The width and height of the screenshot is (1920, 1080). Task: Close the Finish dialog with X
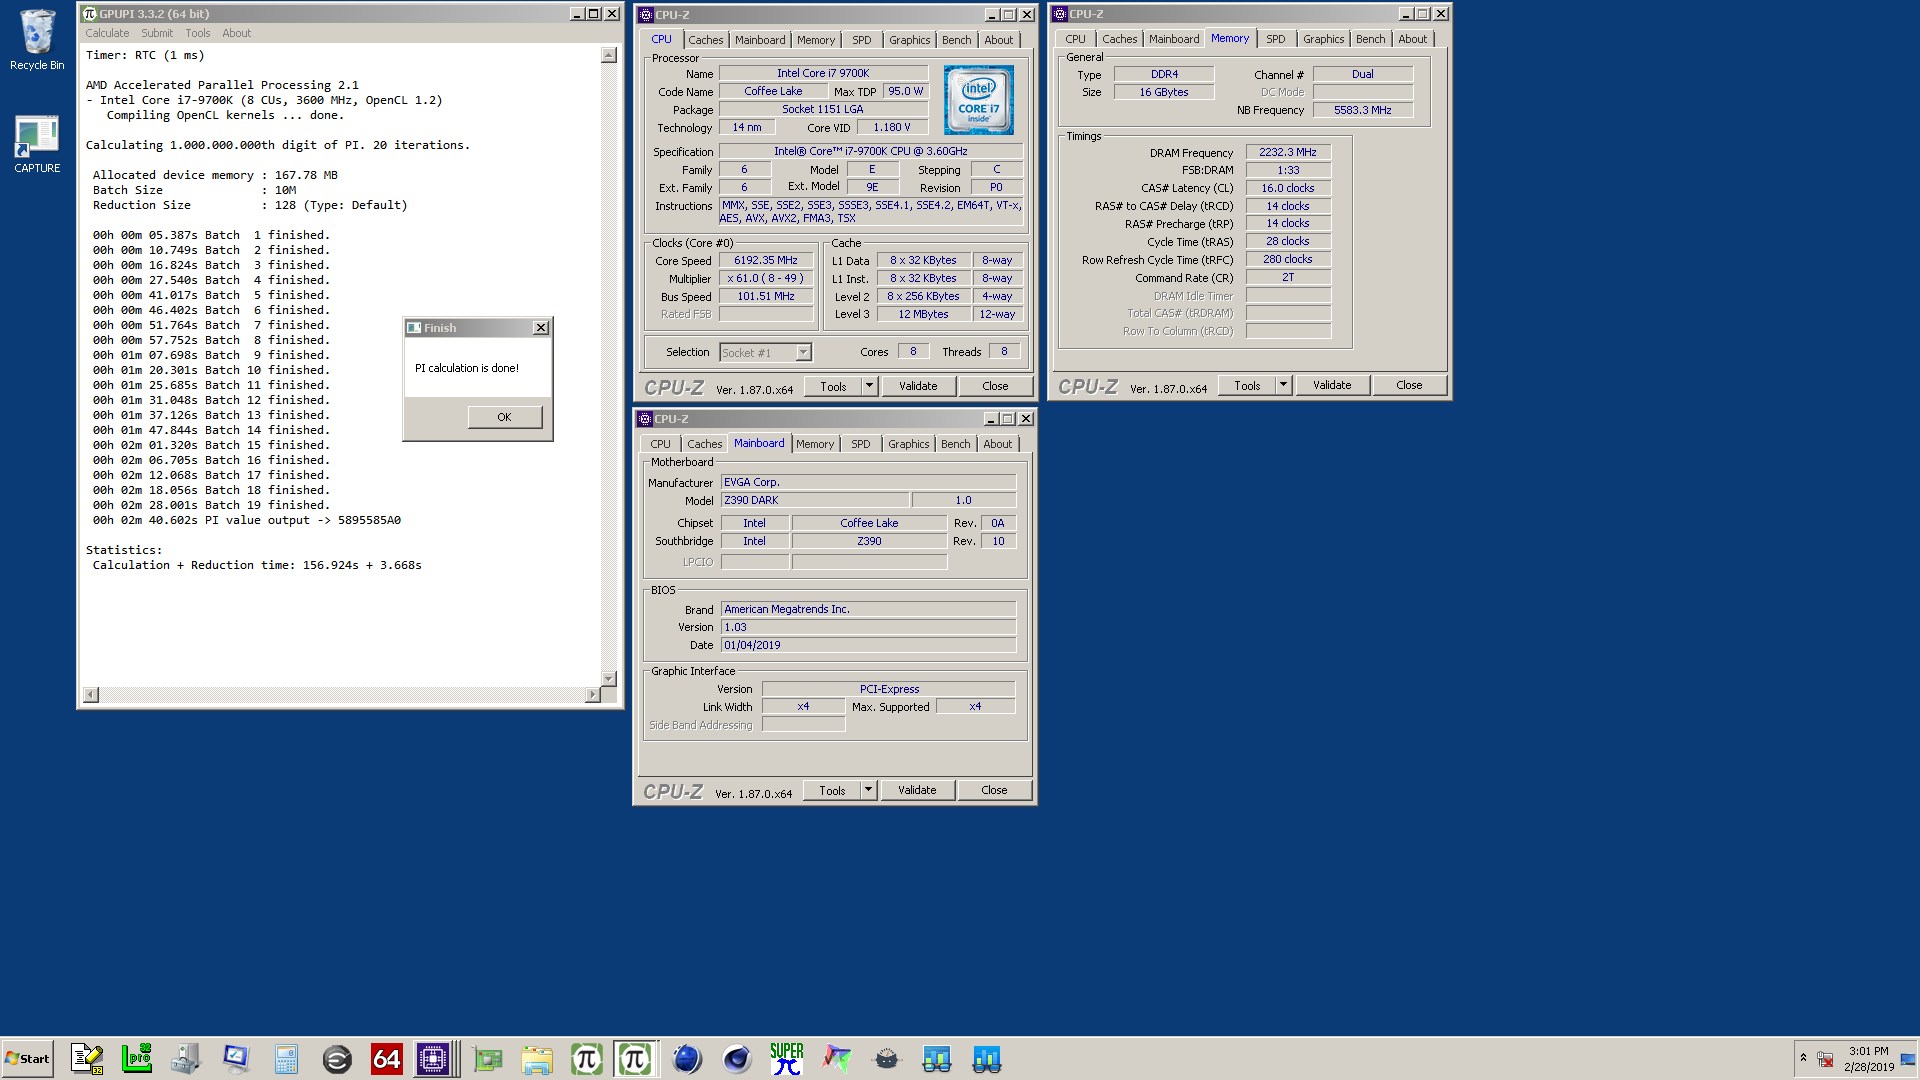541,328
